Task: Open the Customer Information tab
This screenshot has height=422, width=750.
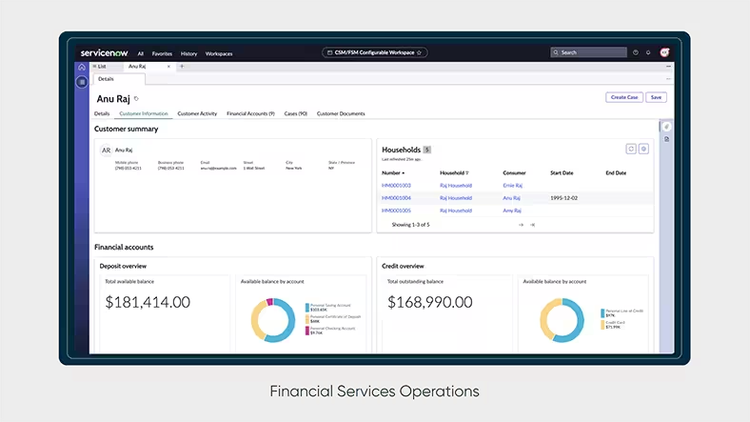Action: [143, 114]
